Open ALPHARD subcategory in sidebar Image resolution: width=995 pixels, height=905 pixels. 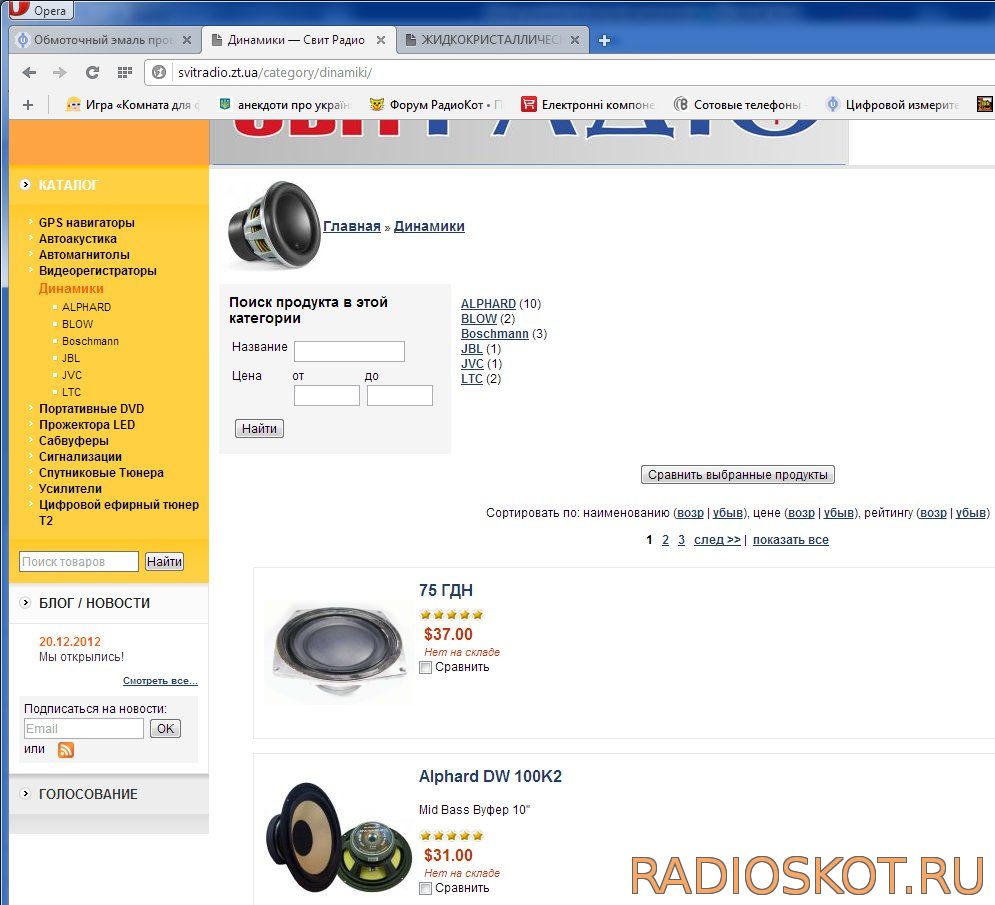coord(86,307)
